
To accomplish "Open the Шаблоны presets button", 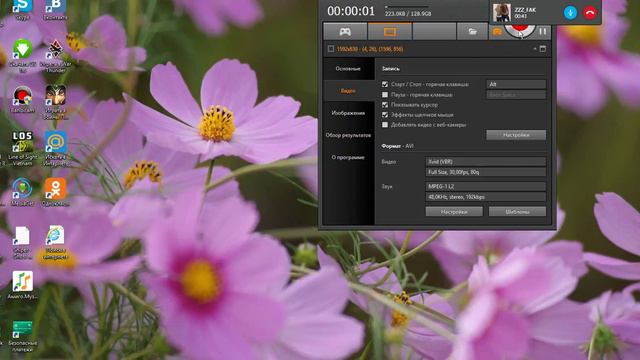I will pos(517,212).
